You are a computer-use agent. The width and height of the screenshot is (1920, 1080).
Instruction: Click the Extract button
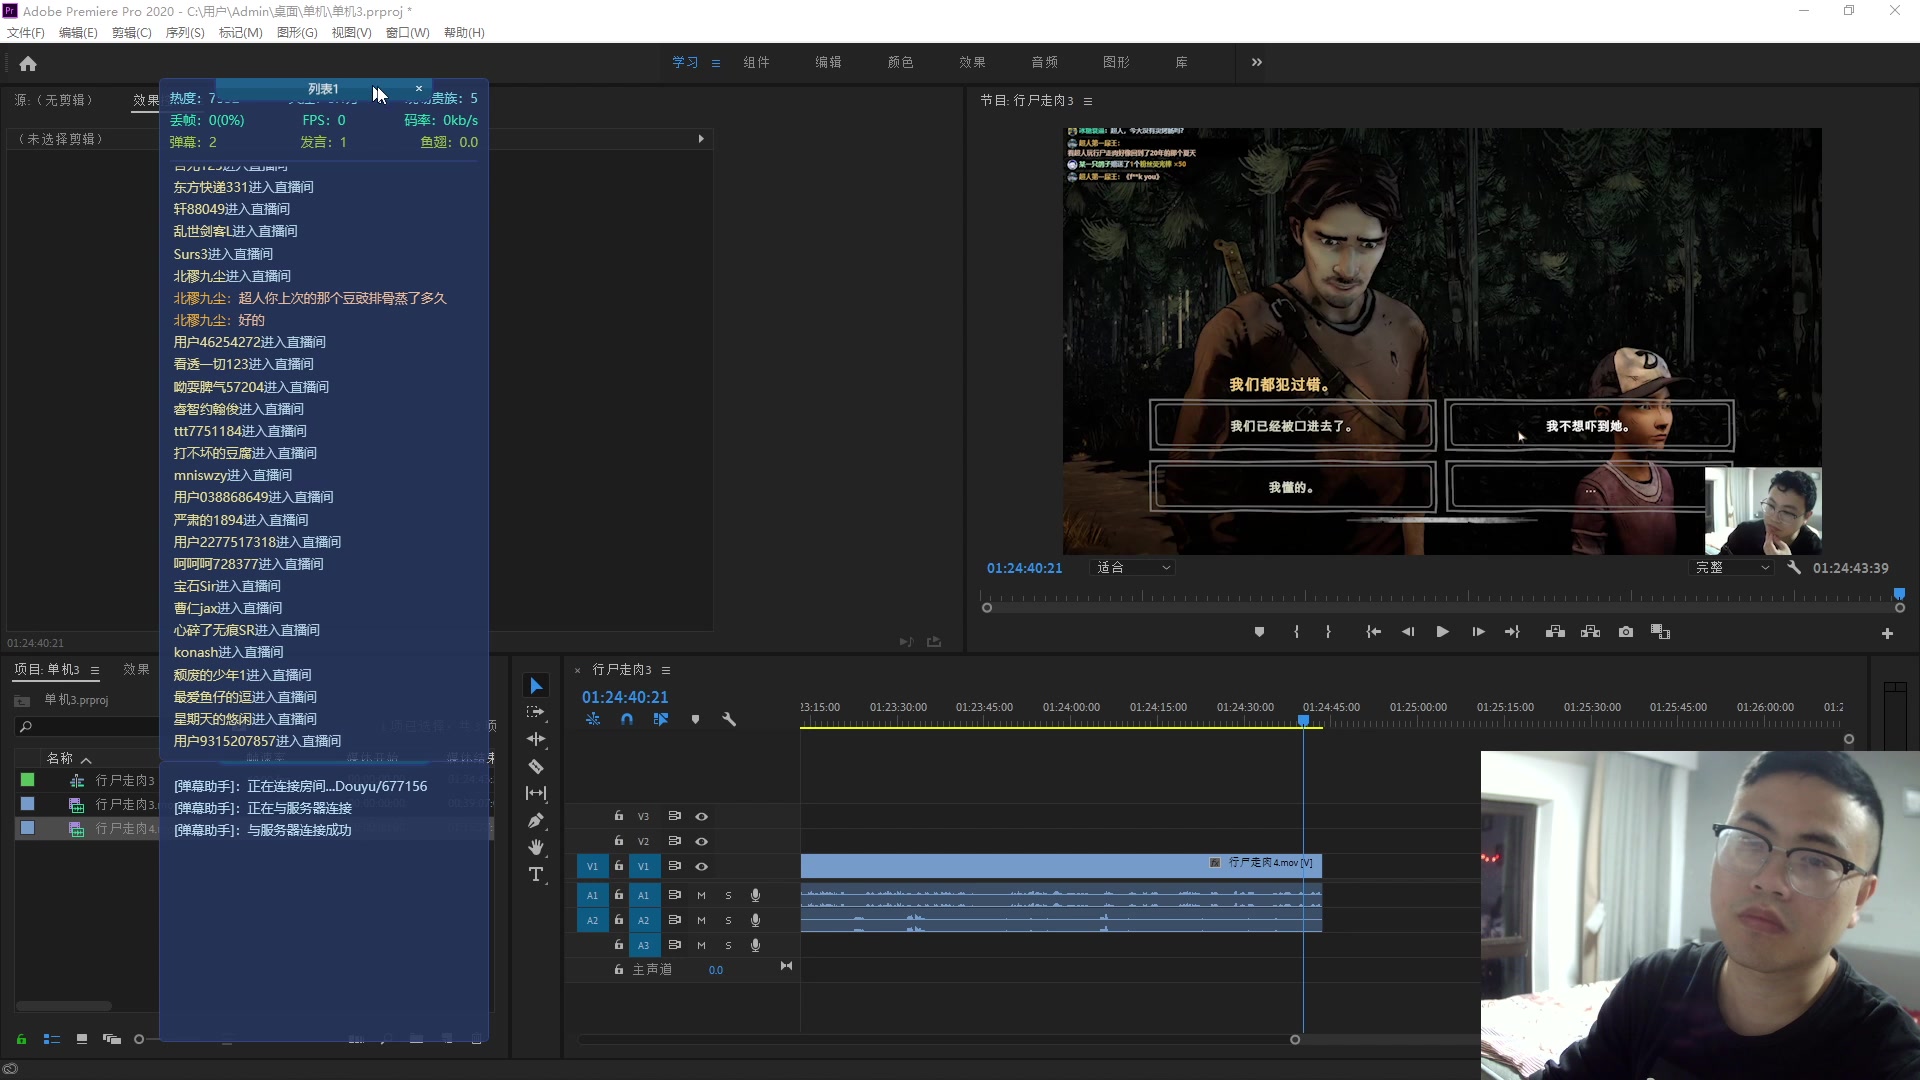[x=1590, y=632]
